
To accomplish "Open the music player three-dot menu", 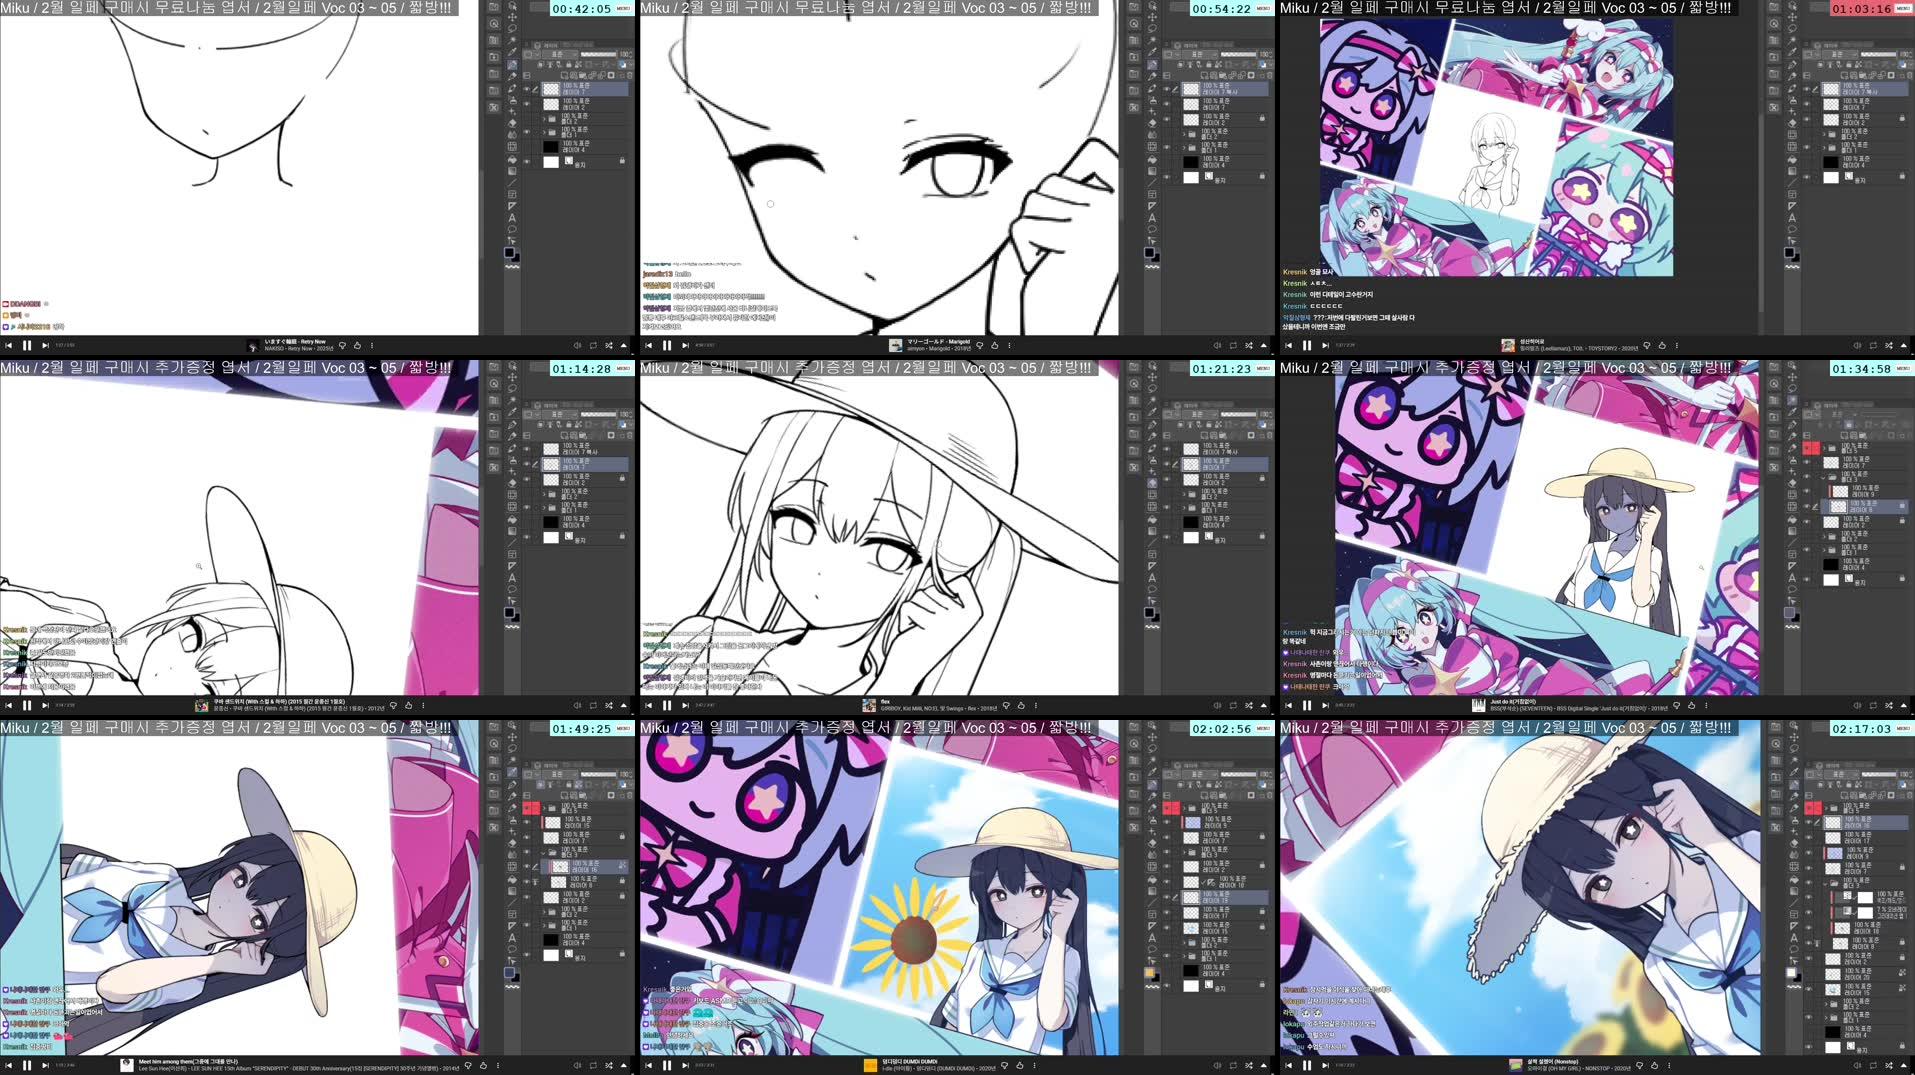I will (x=1010, y=346).
